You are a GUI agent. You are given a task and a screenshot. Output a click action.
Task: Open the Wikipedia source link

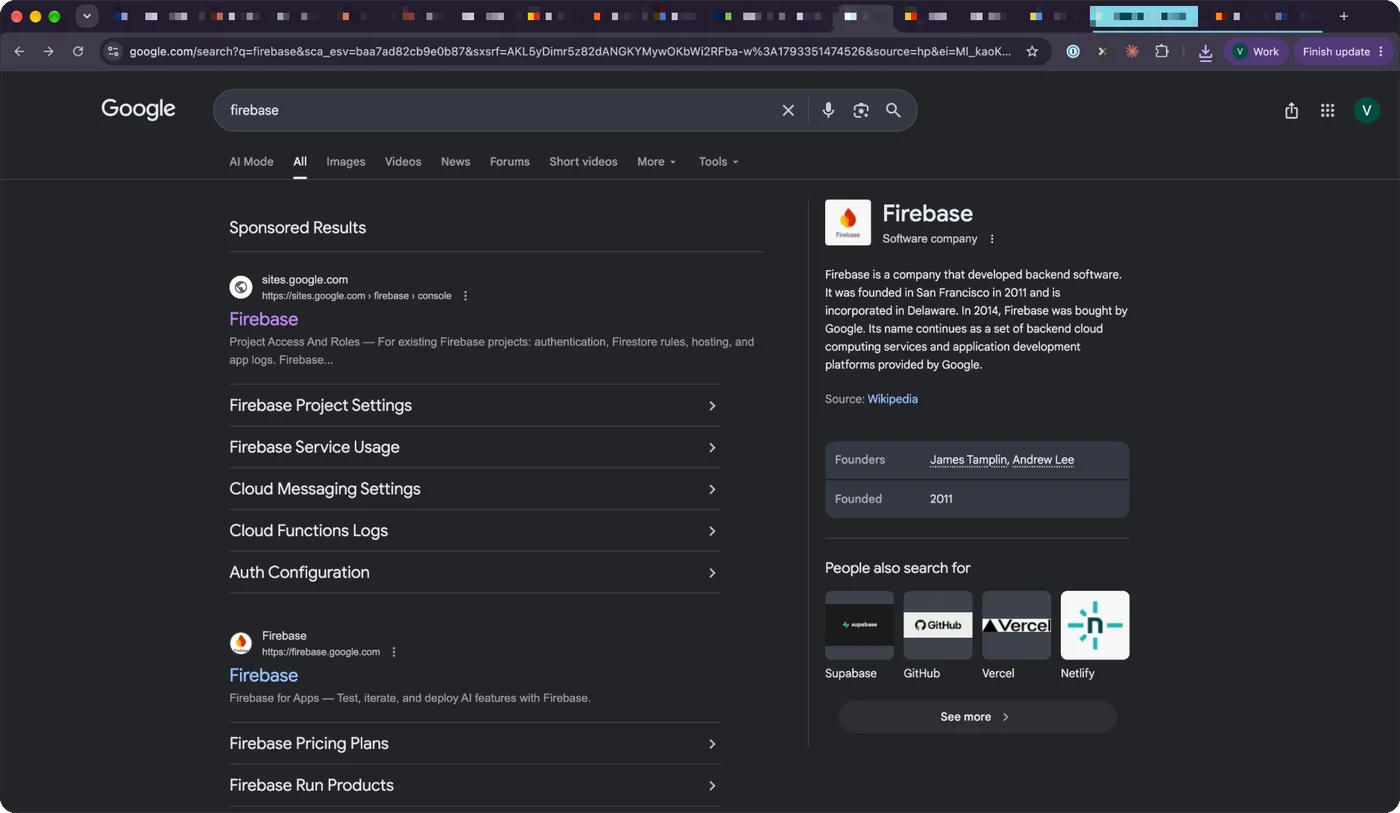pos(892,399)
